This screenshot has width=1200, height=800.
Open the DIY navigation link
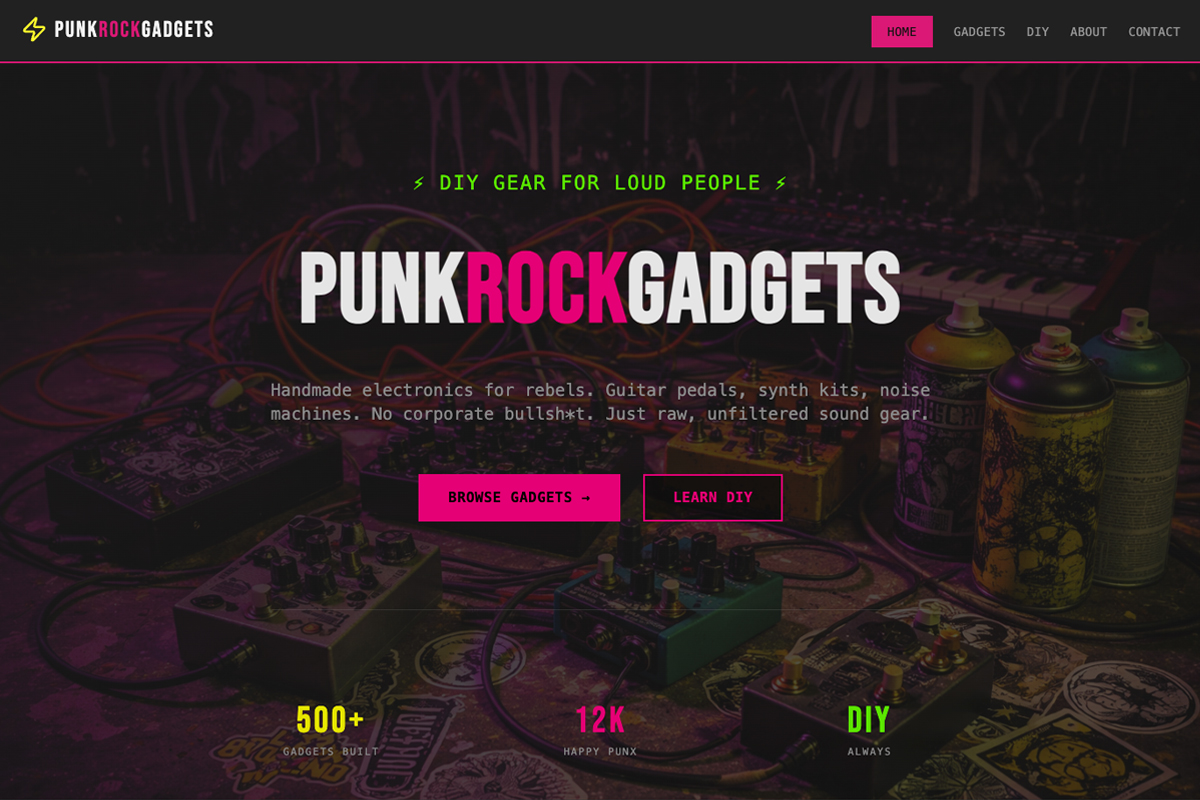coord(1037,32)
